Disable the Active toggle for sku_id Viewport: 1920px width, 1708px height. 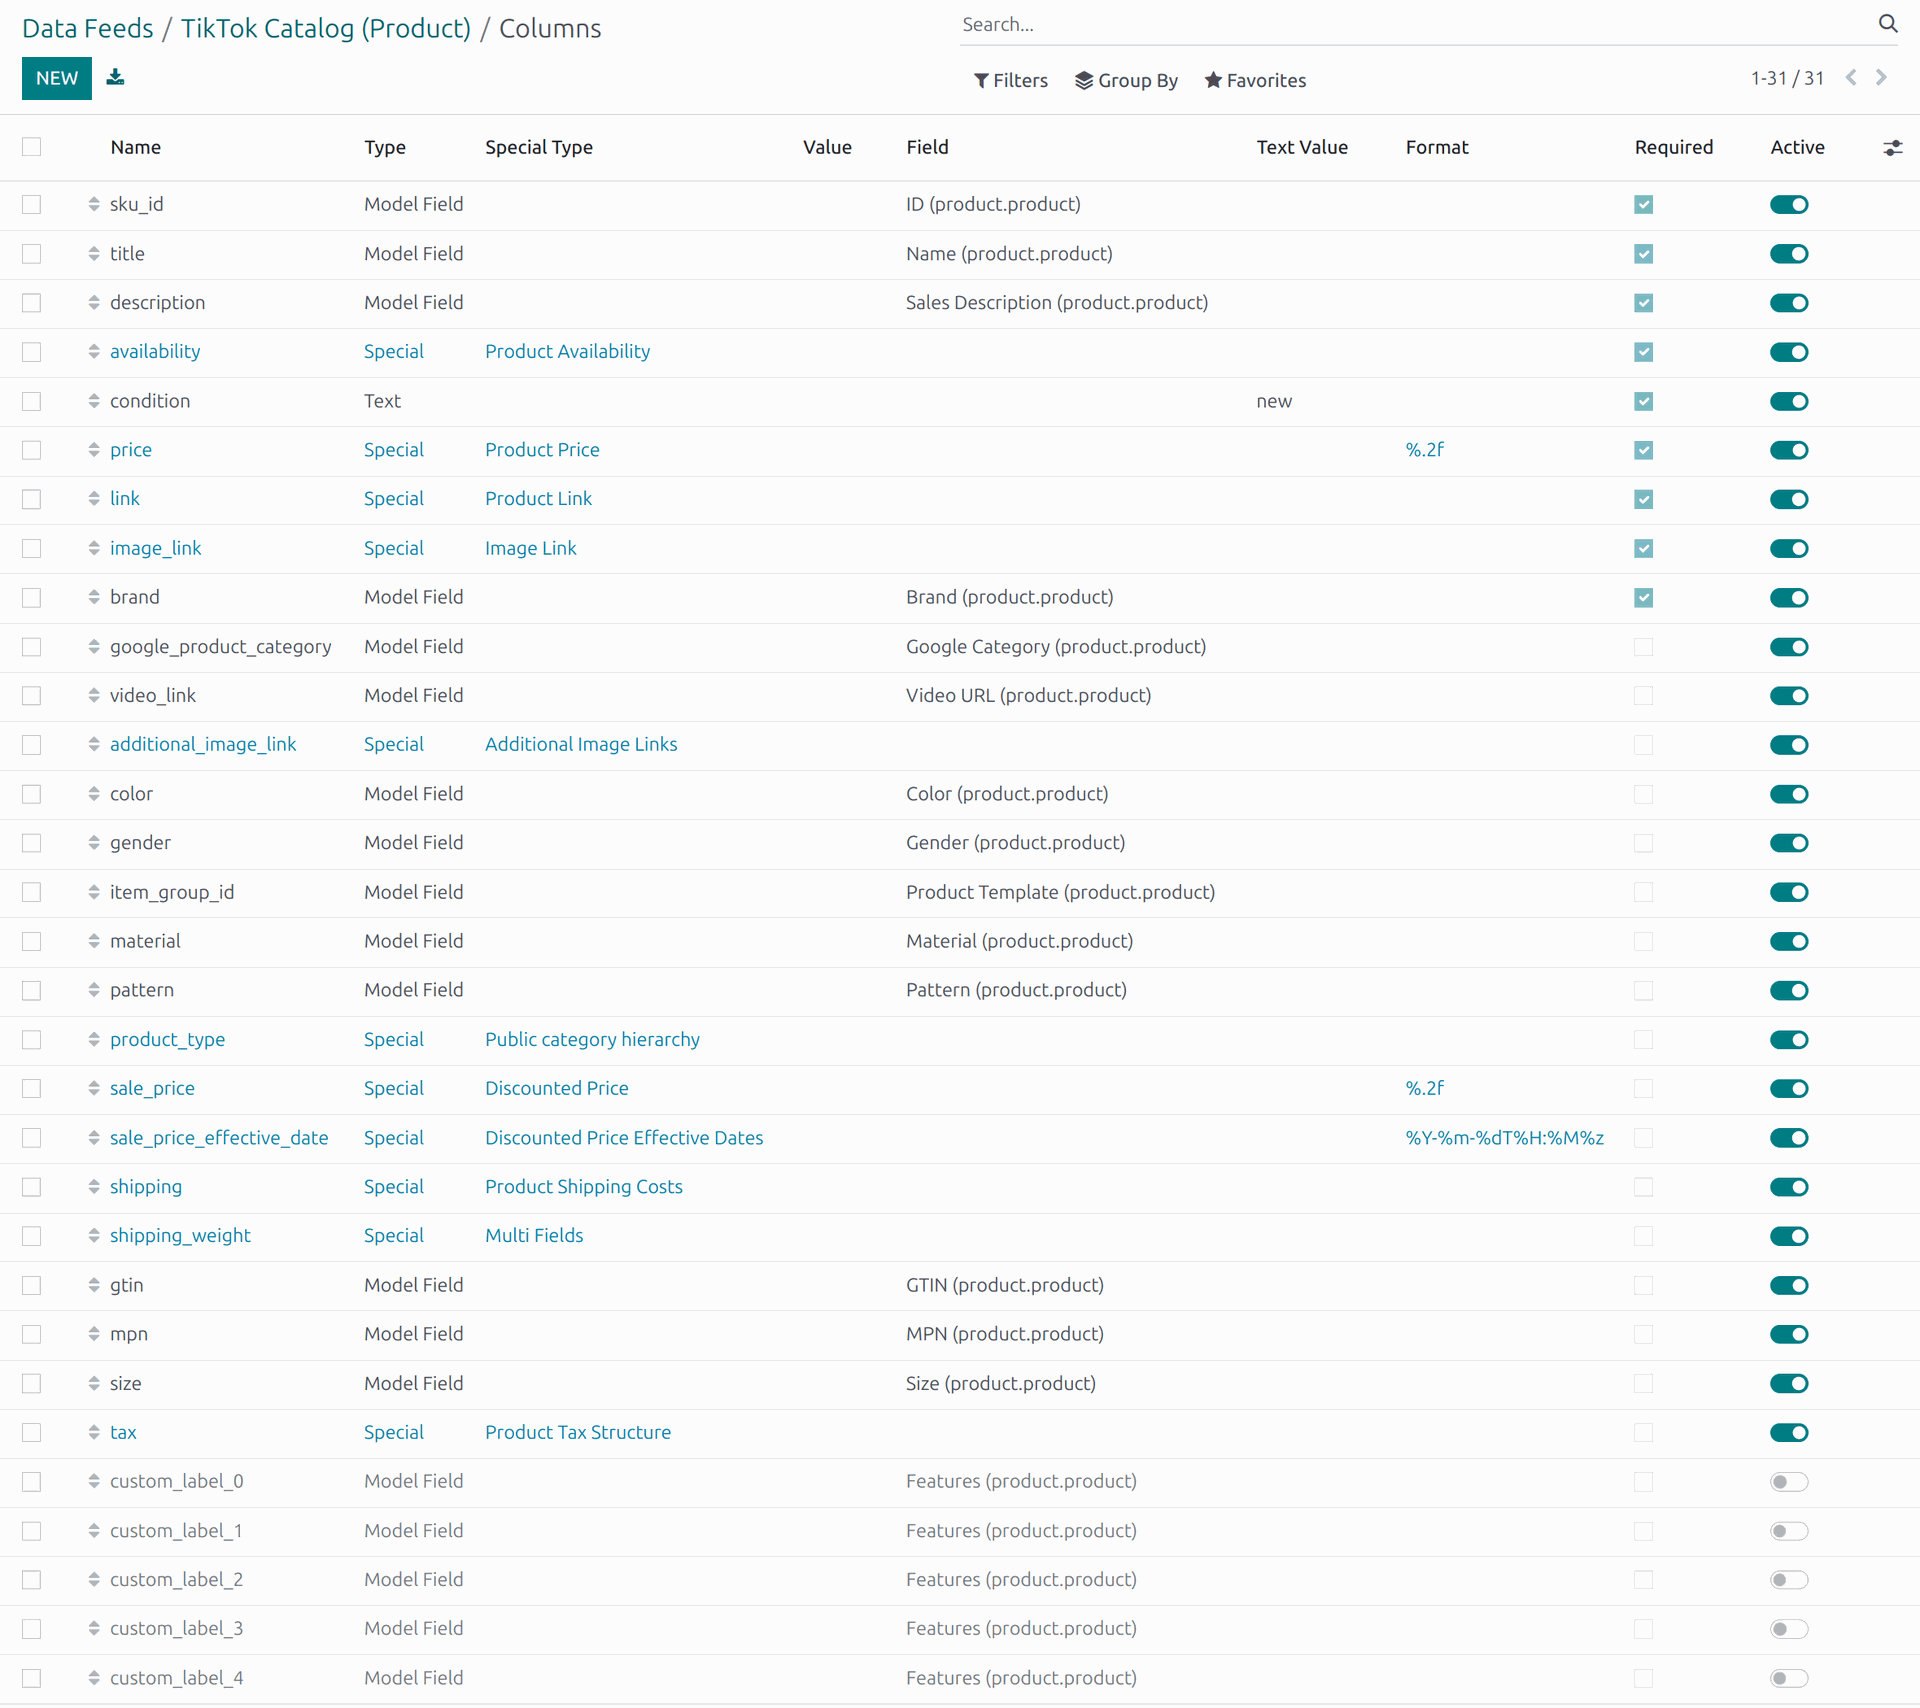pos(1789,205)
